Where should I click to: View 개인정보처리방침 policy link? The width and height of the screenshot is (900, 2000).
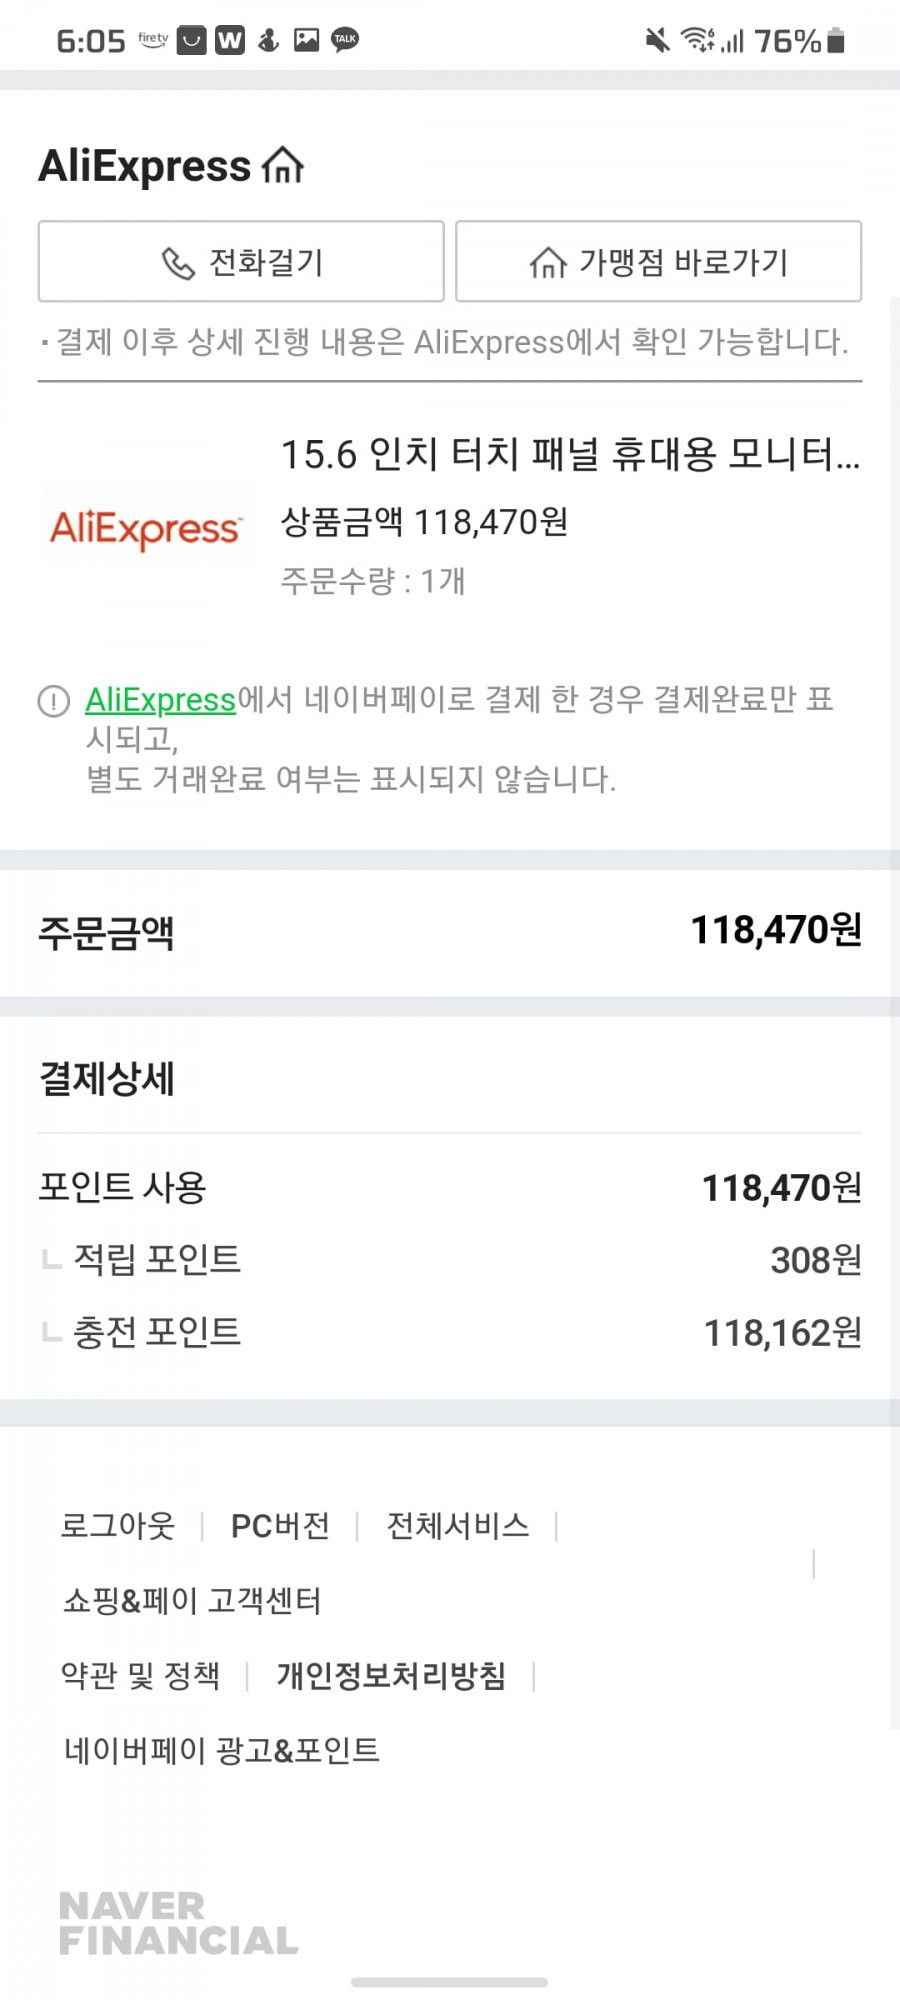(391, 1675)
